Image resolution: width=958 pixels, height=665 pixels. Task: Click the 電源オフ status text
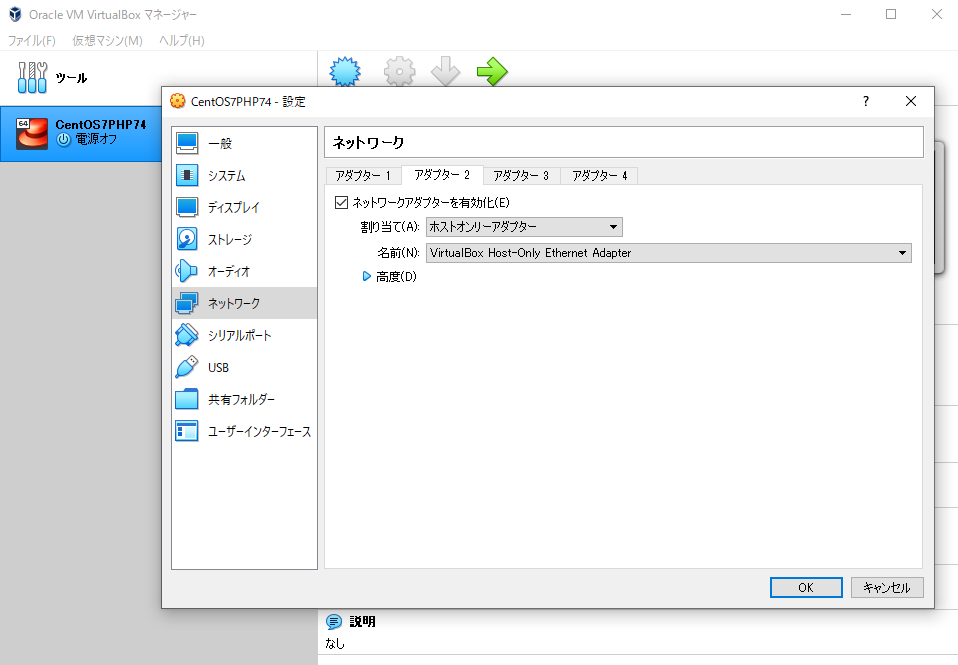[x=96, y=139]
